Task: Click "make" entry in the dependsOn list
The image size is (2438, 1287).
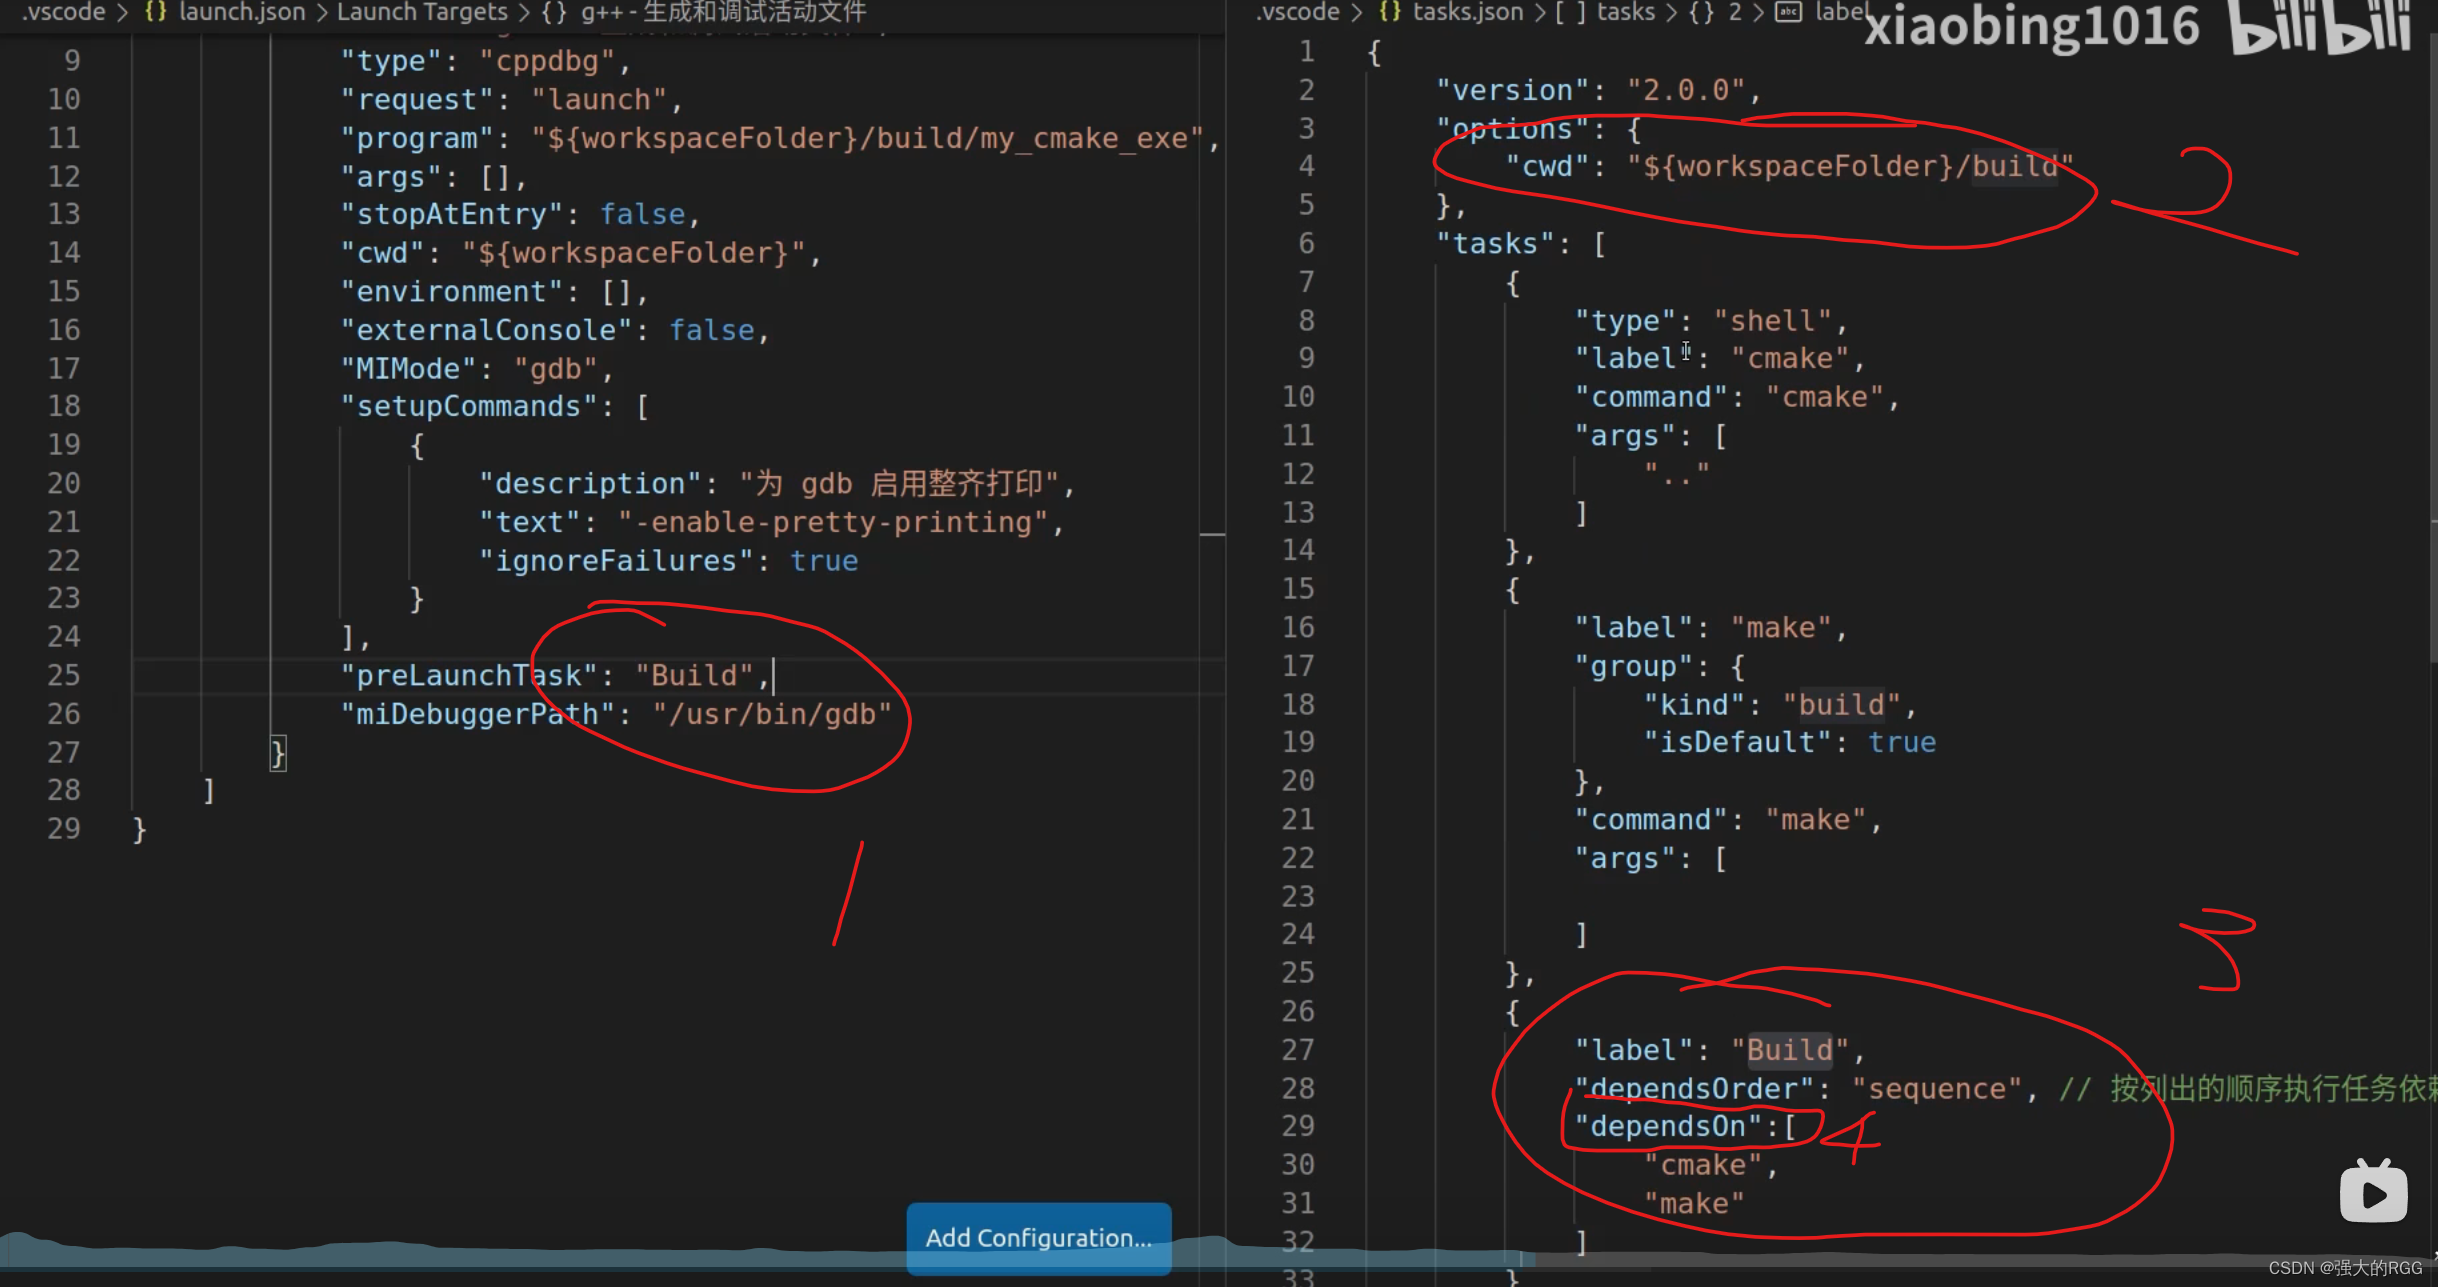Action: 1694,1204
